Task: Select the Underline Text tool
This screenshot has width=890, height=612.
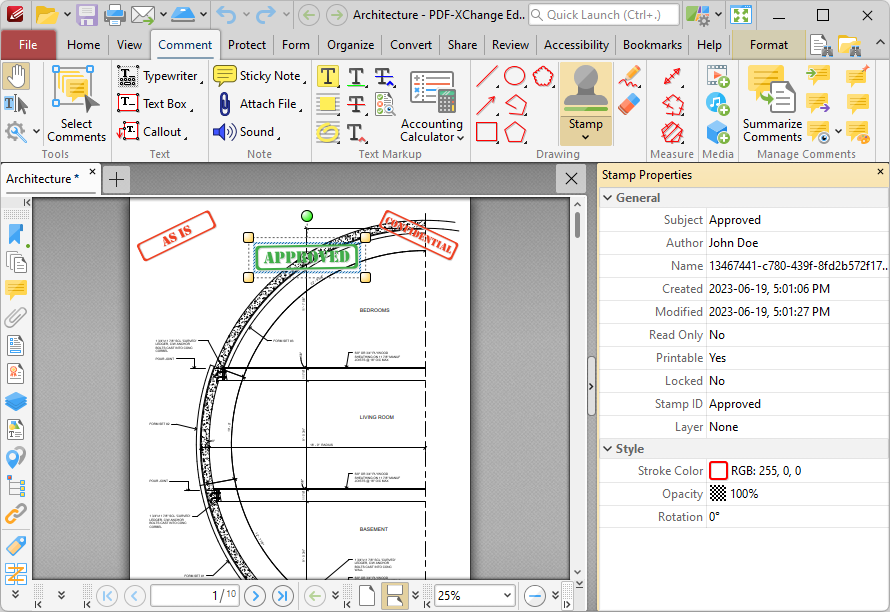Action: click(356, 76)
